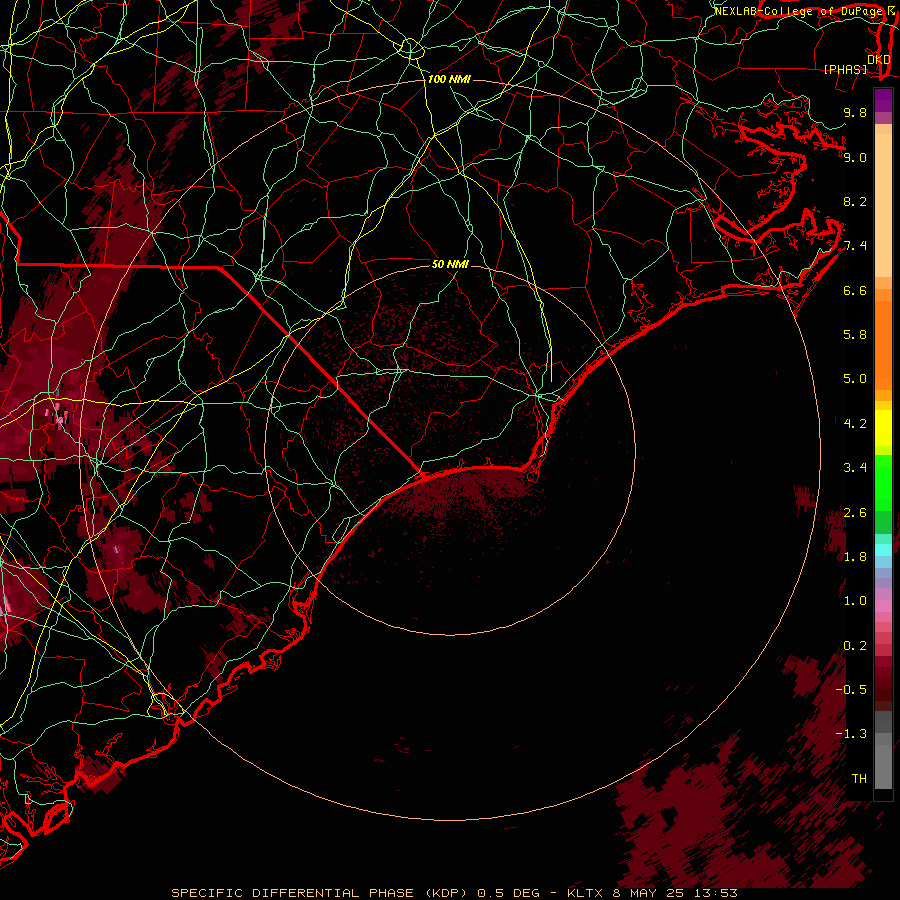Click the 0.2 scale label

tap(855, 646)
